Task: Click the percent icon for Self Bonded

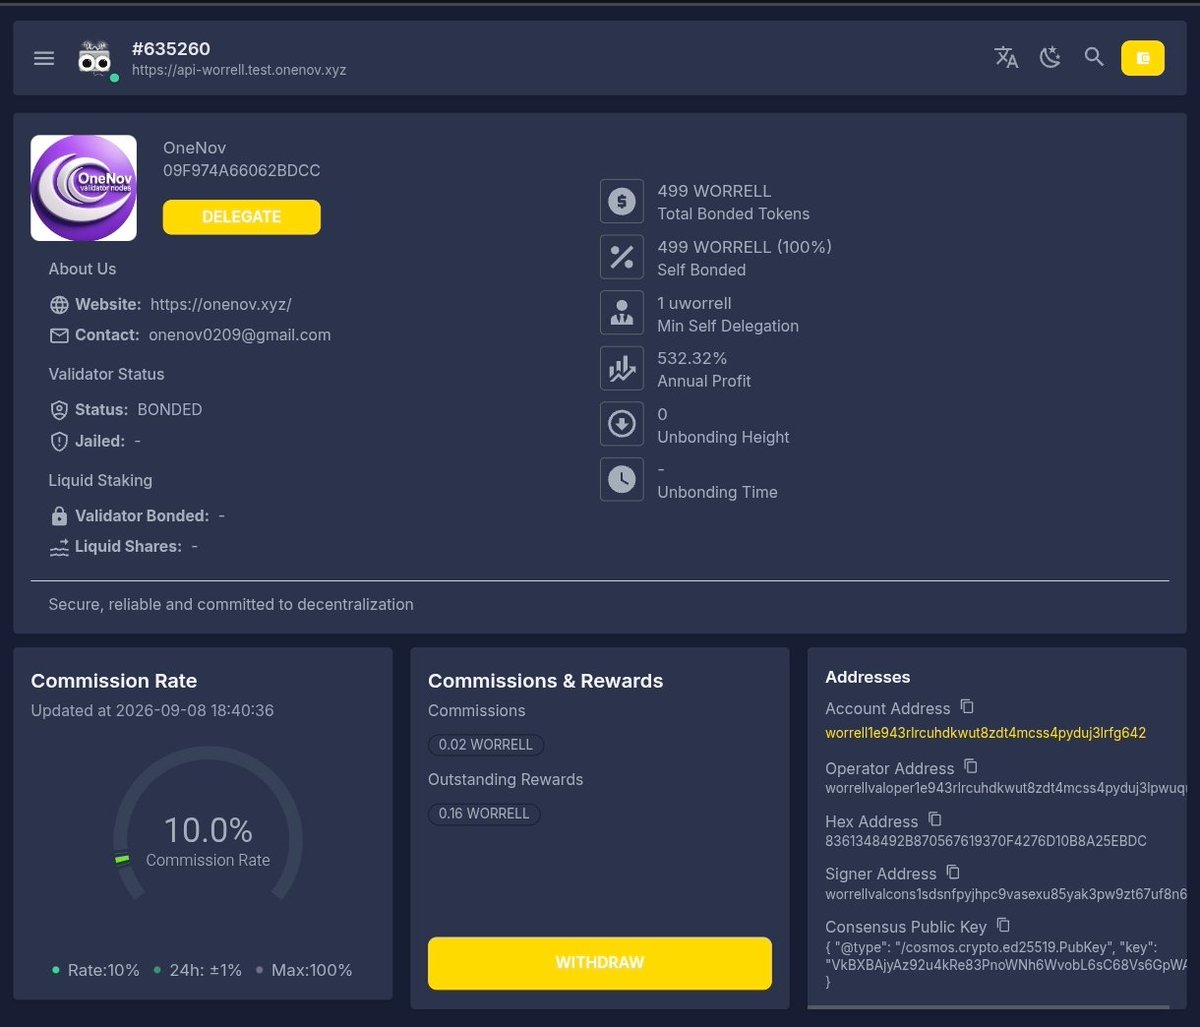Action: pos(622,257)
